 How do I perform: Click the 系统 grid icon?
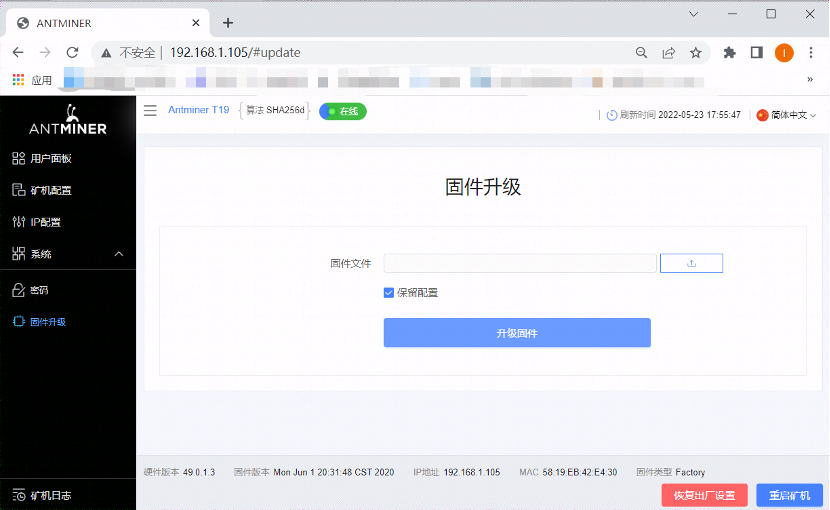tap(19, 254)
